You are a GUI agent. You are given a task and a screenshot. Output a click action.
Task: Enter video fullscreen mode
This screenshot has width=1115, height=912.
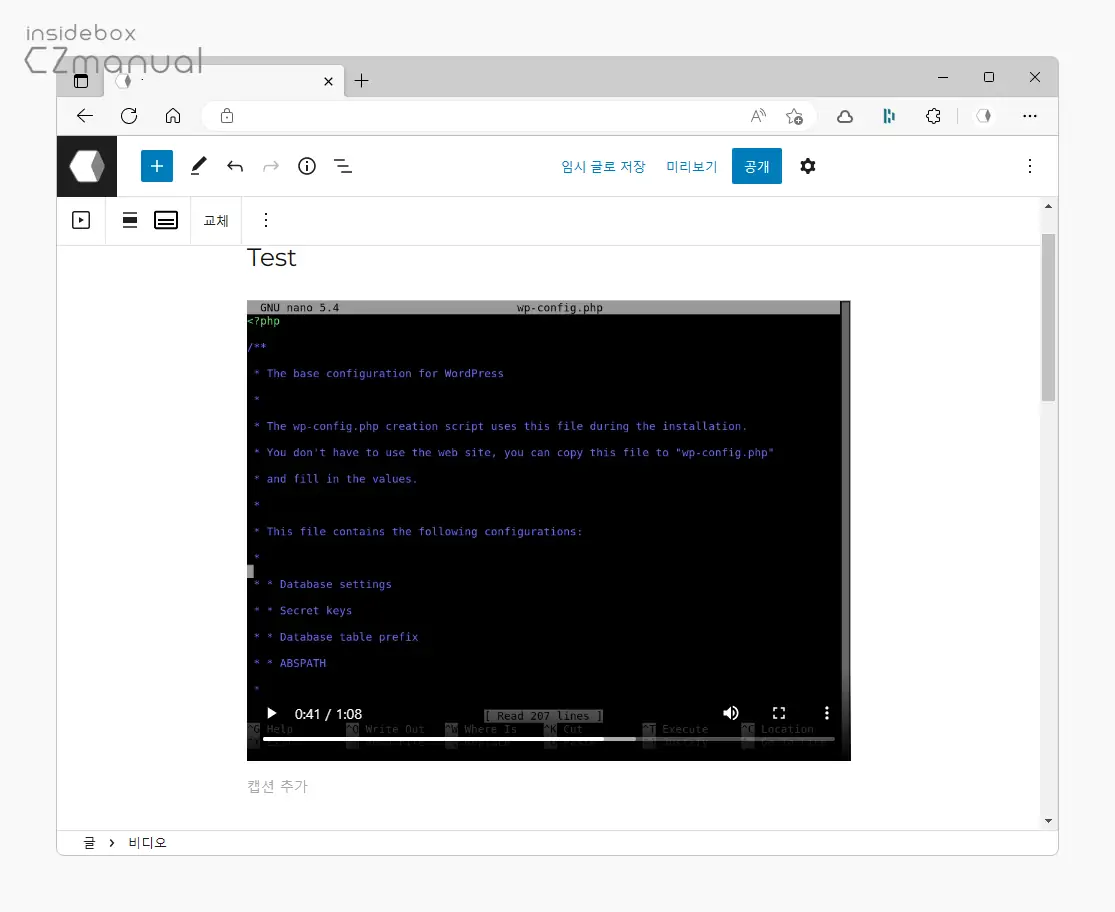coord(779,713)
